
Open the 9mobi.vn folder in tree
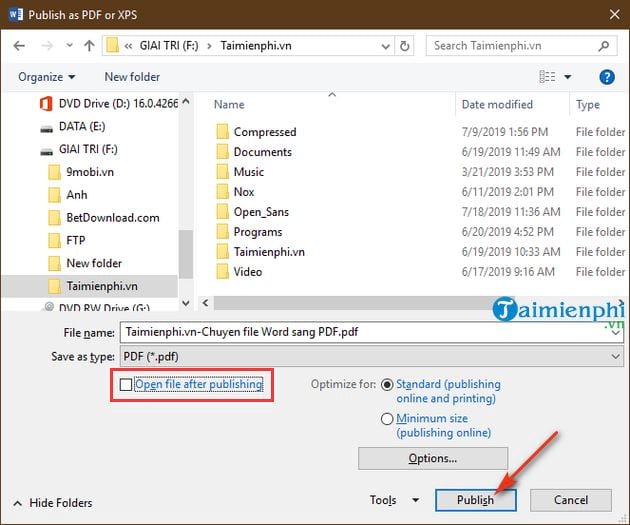pos(81,172)
